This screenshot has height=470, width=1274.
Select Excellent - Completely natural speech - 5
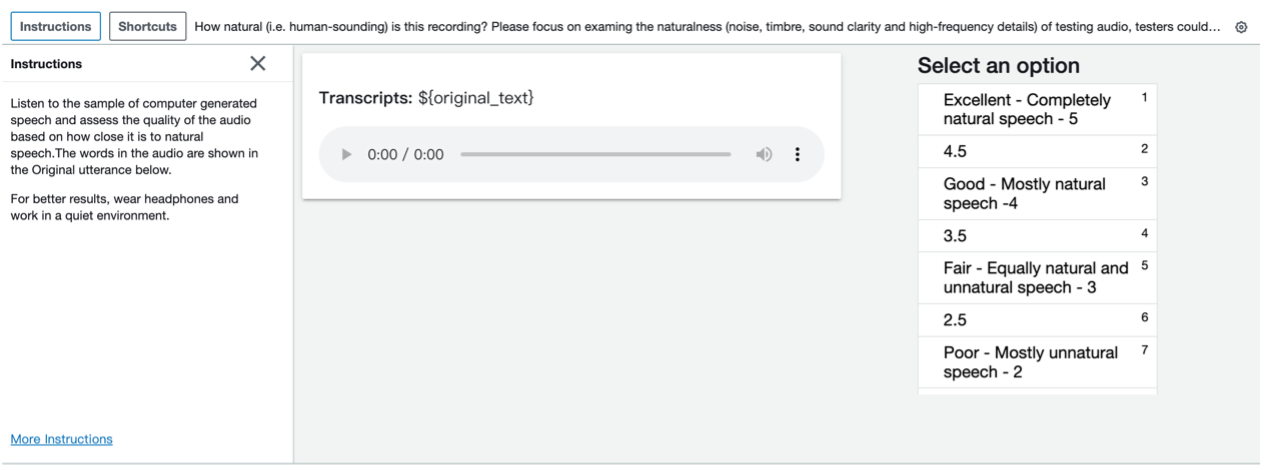1036,110
